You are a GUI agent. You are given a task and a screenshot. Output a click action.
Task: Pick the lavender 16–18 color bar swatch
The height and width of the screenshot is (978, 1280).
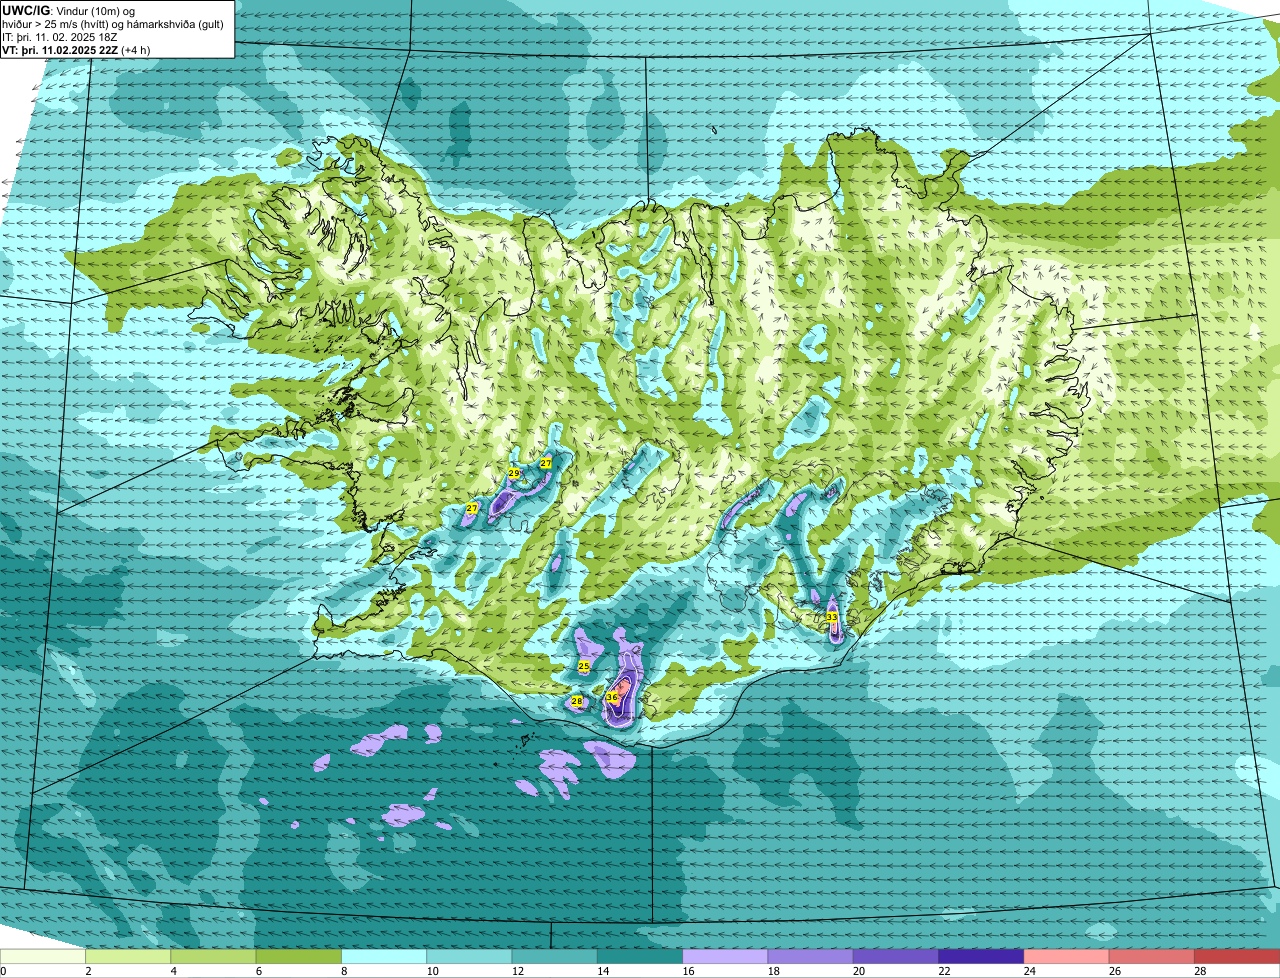(725, 956)
